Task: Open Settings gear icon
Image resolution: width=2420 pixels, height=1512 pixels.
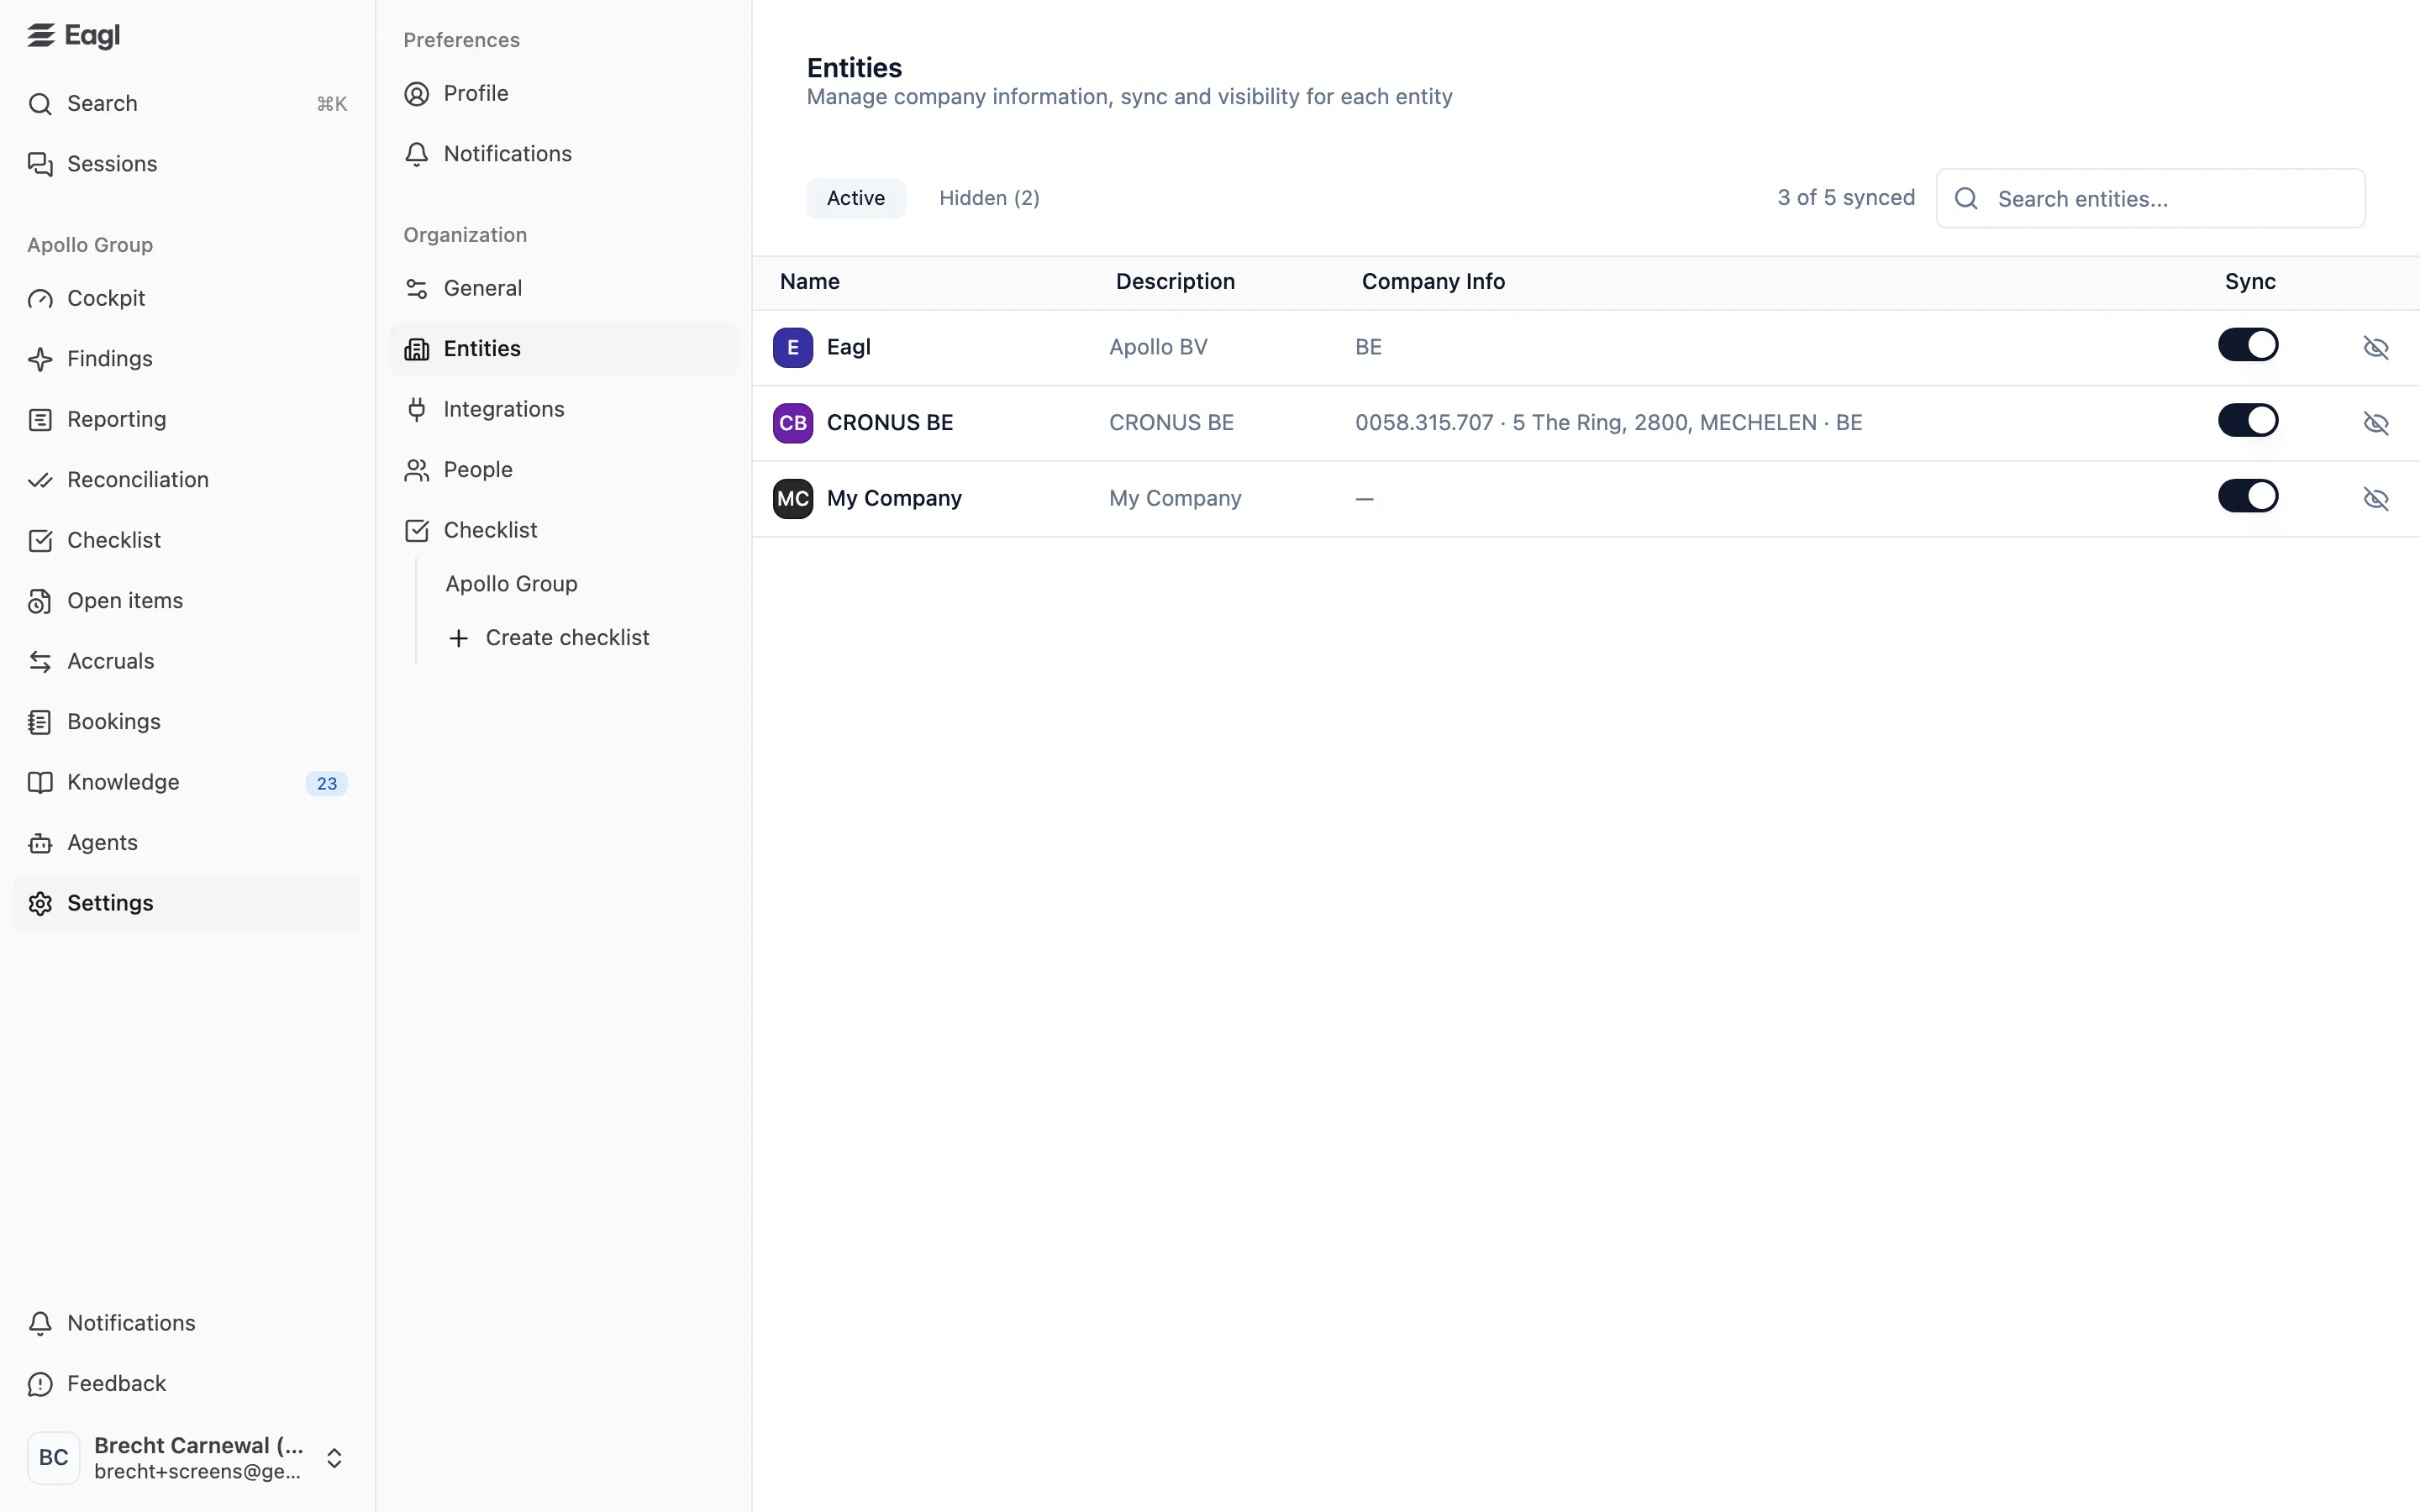Action: tap(40, 903)
